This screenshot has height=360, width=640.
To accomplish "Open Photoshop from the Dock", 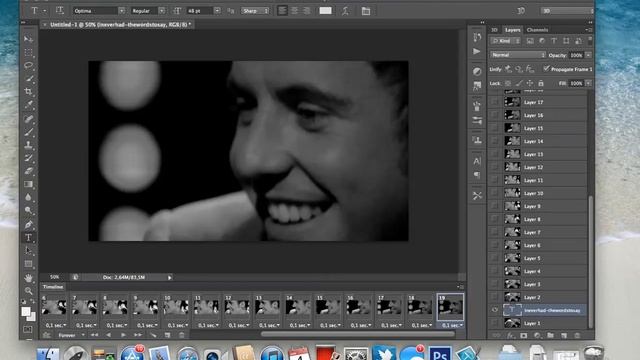I will tap(440, 353).
